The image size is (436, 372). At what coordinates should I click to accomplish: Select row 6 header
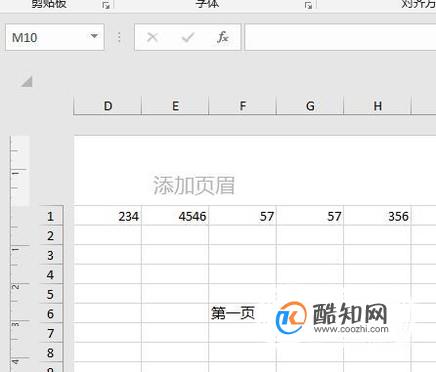click(51, 314)
